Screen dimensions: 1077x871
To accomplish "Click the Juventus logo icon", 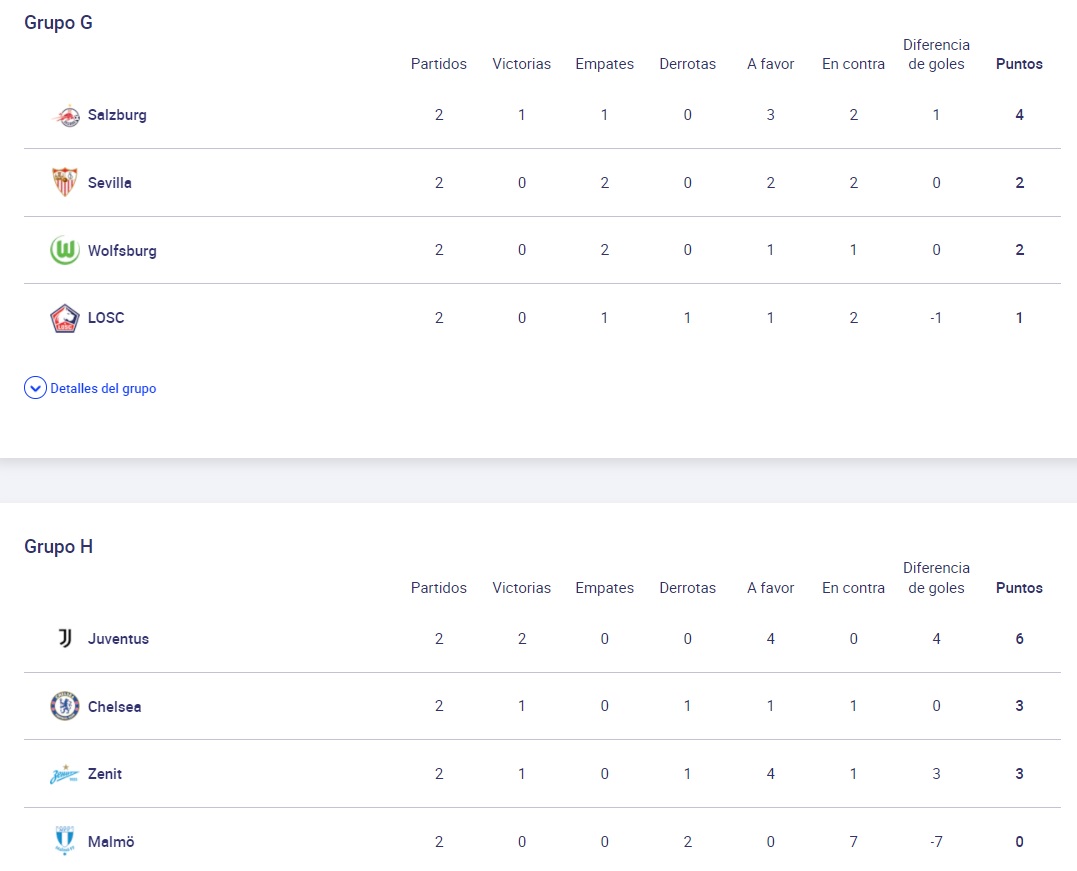I will (65, 639).
